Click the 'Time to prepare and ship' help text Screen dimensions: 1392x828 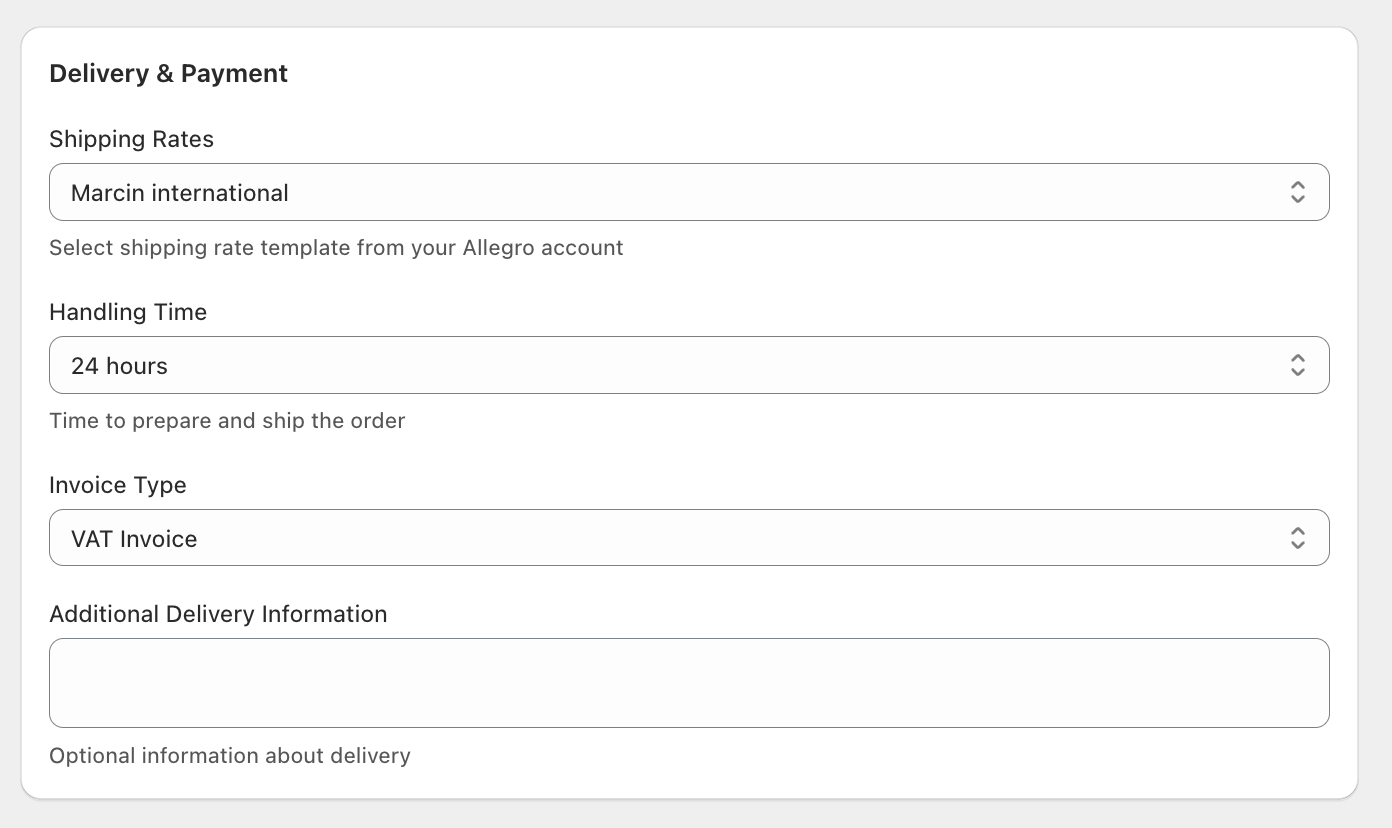point(227,421)
